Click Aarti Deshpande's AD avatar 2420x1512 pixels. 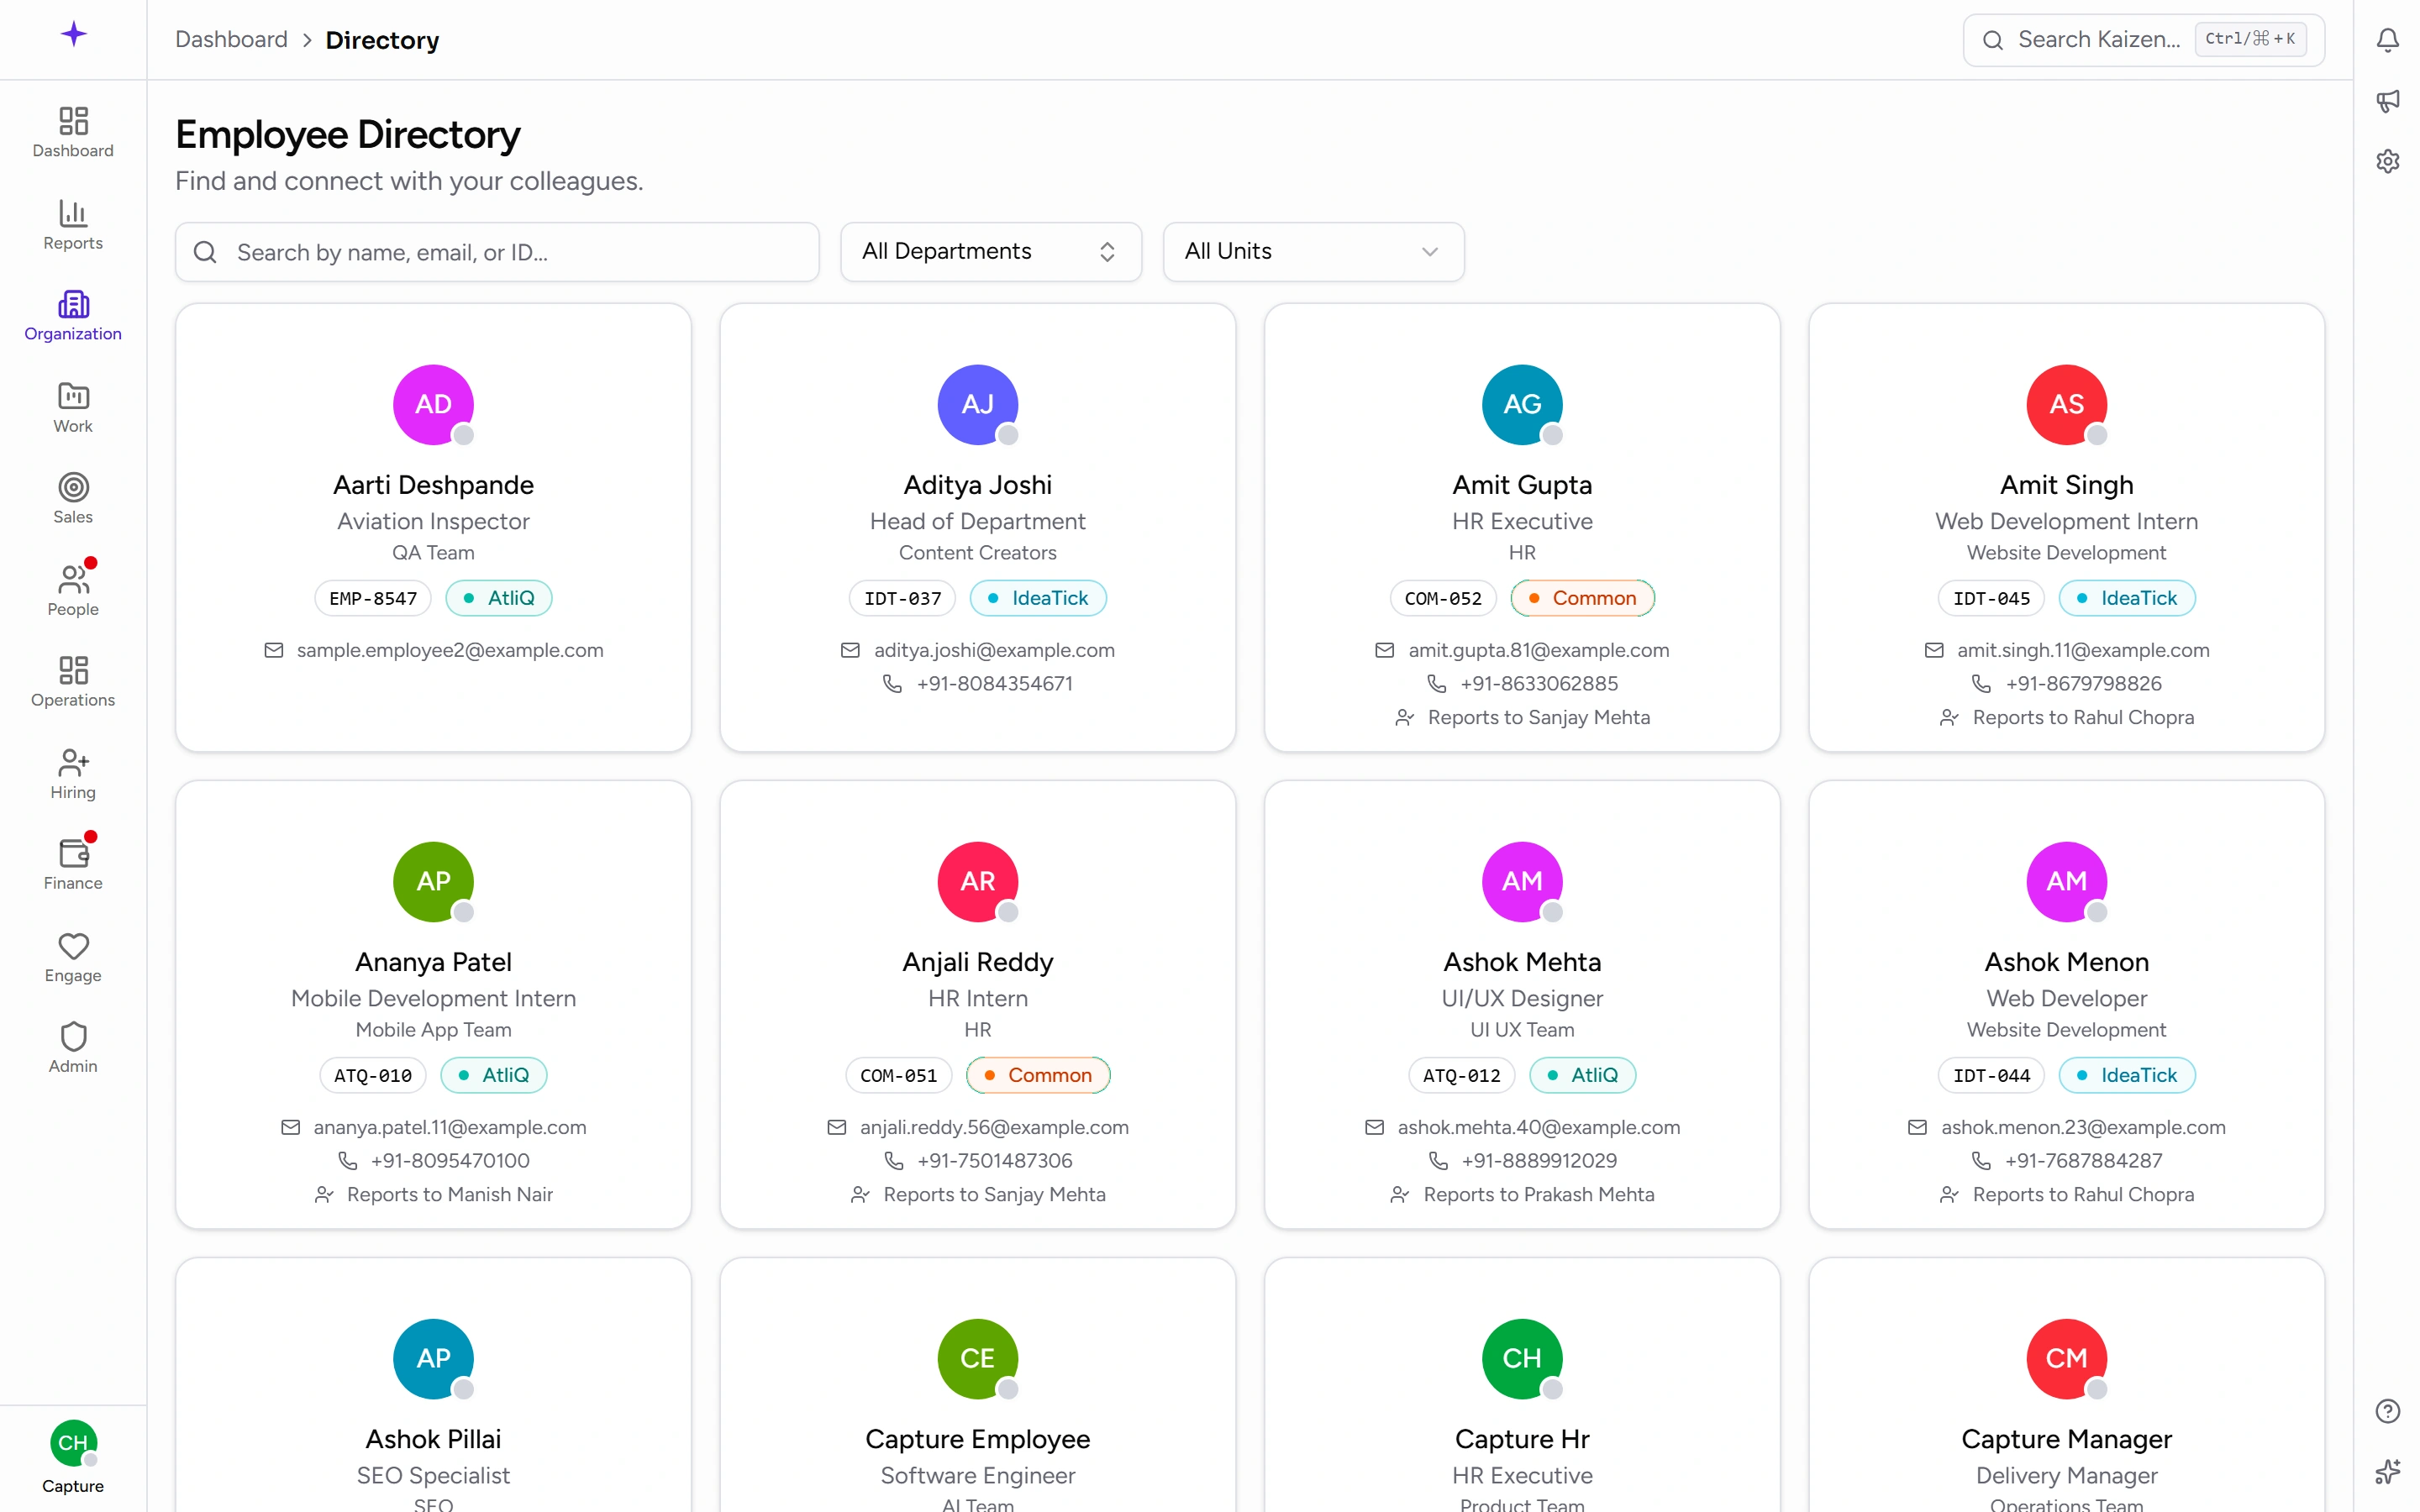coord(433,404)
